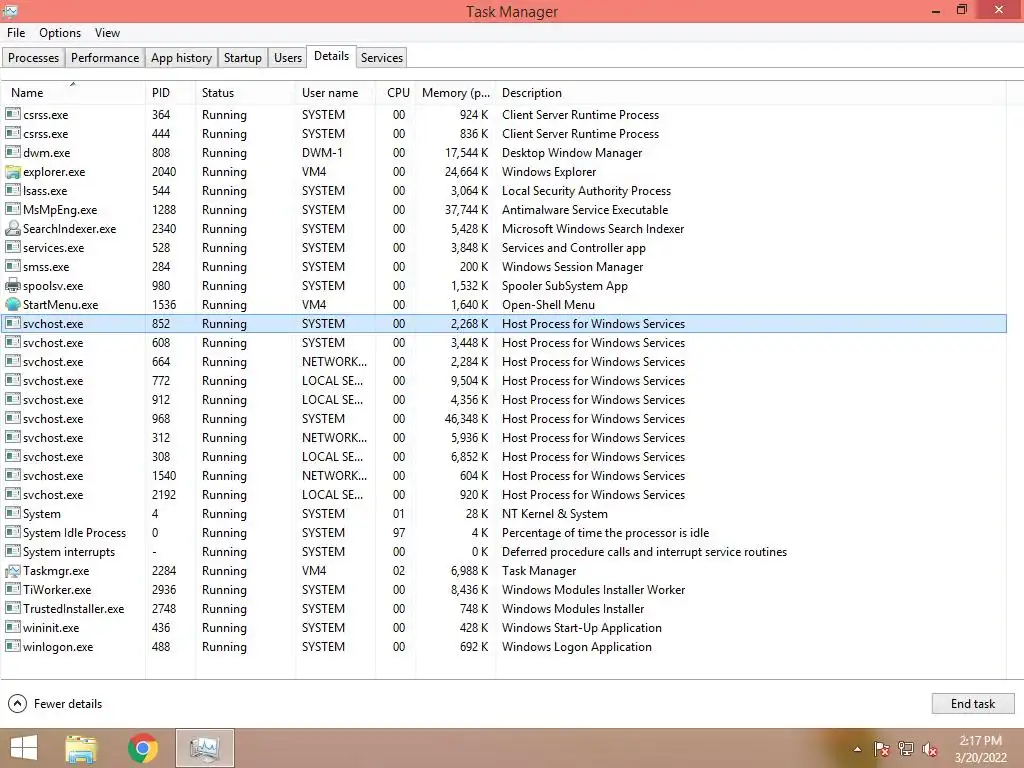Image resolution: width=1024 pixels, height=768 pixels.
Task: Sort by the Status column header
Action: (x=246, y=93)
